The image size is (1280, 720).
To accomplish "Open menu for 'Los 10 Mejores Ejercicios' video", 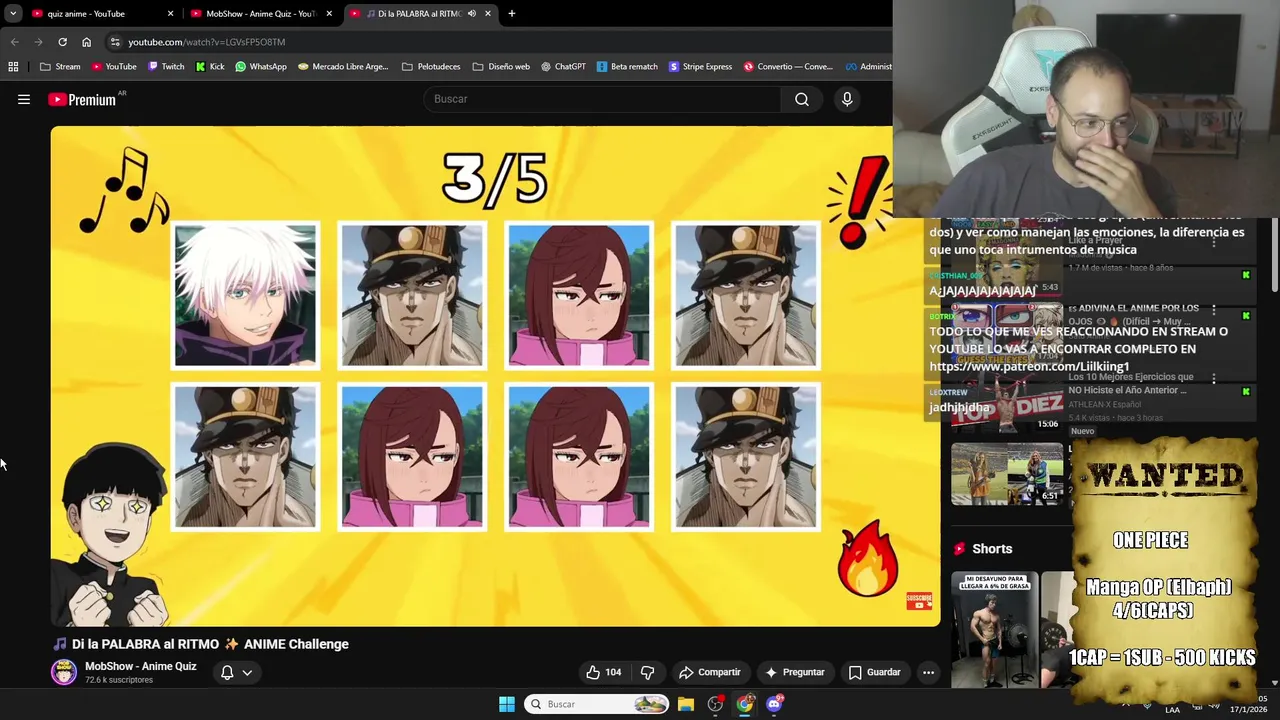I will click(1214, 379).
